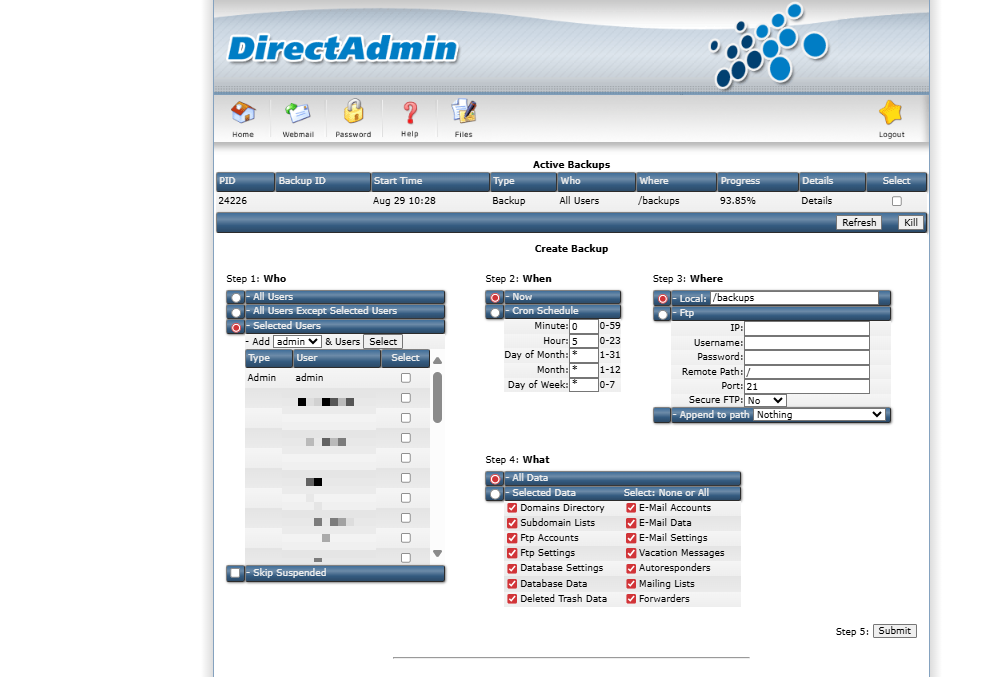Focus the Day of Month field
Screen dimensions: 994x677
pyautogui.click(x=583, y=355)
